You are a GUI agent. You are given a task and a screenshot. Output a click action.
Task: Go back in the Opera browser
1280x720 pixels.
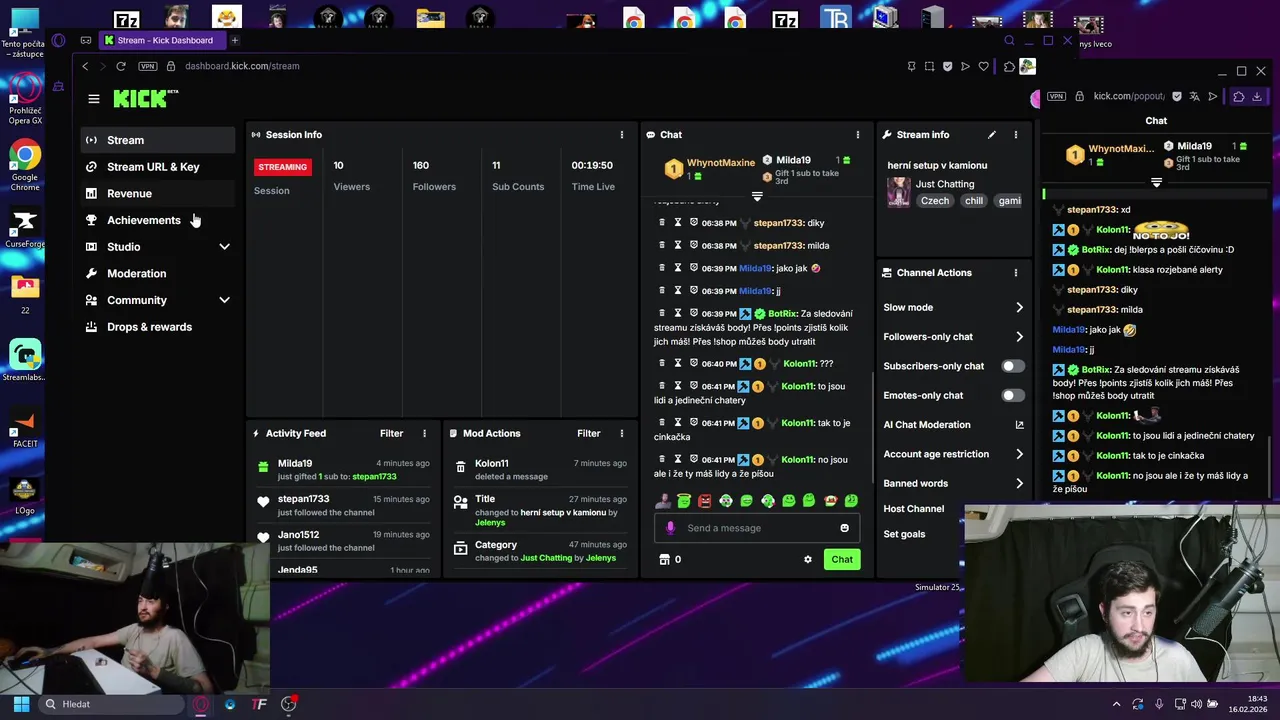85,66
